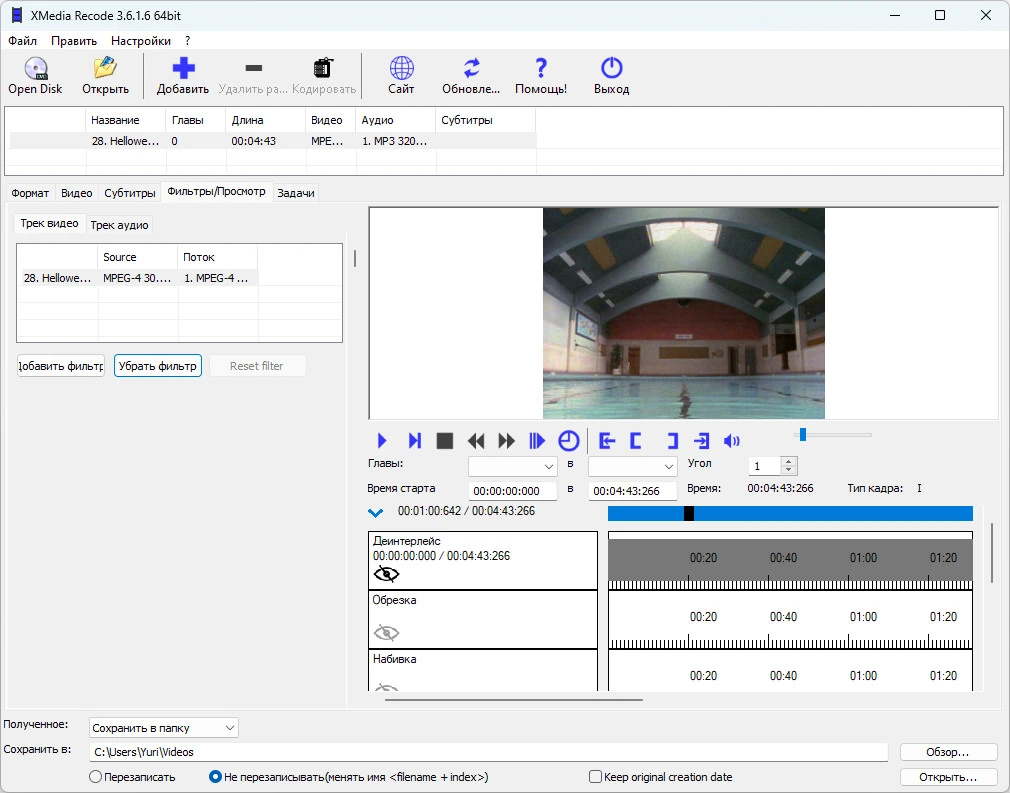Stop playback with the square button
The image size is (1010, 793).
coord(444,441)
